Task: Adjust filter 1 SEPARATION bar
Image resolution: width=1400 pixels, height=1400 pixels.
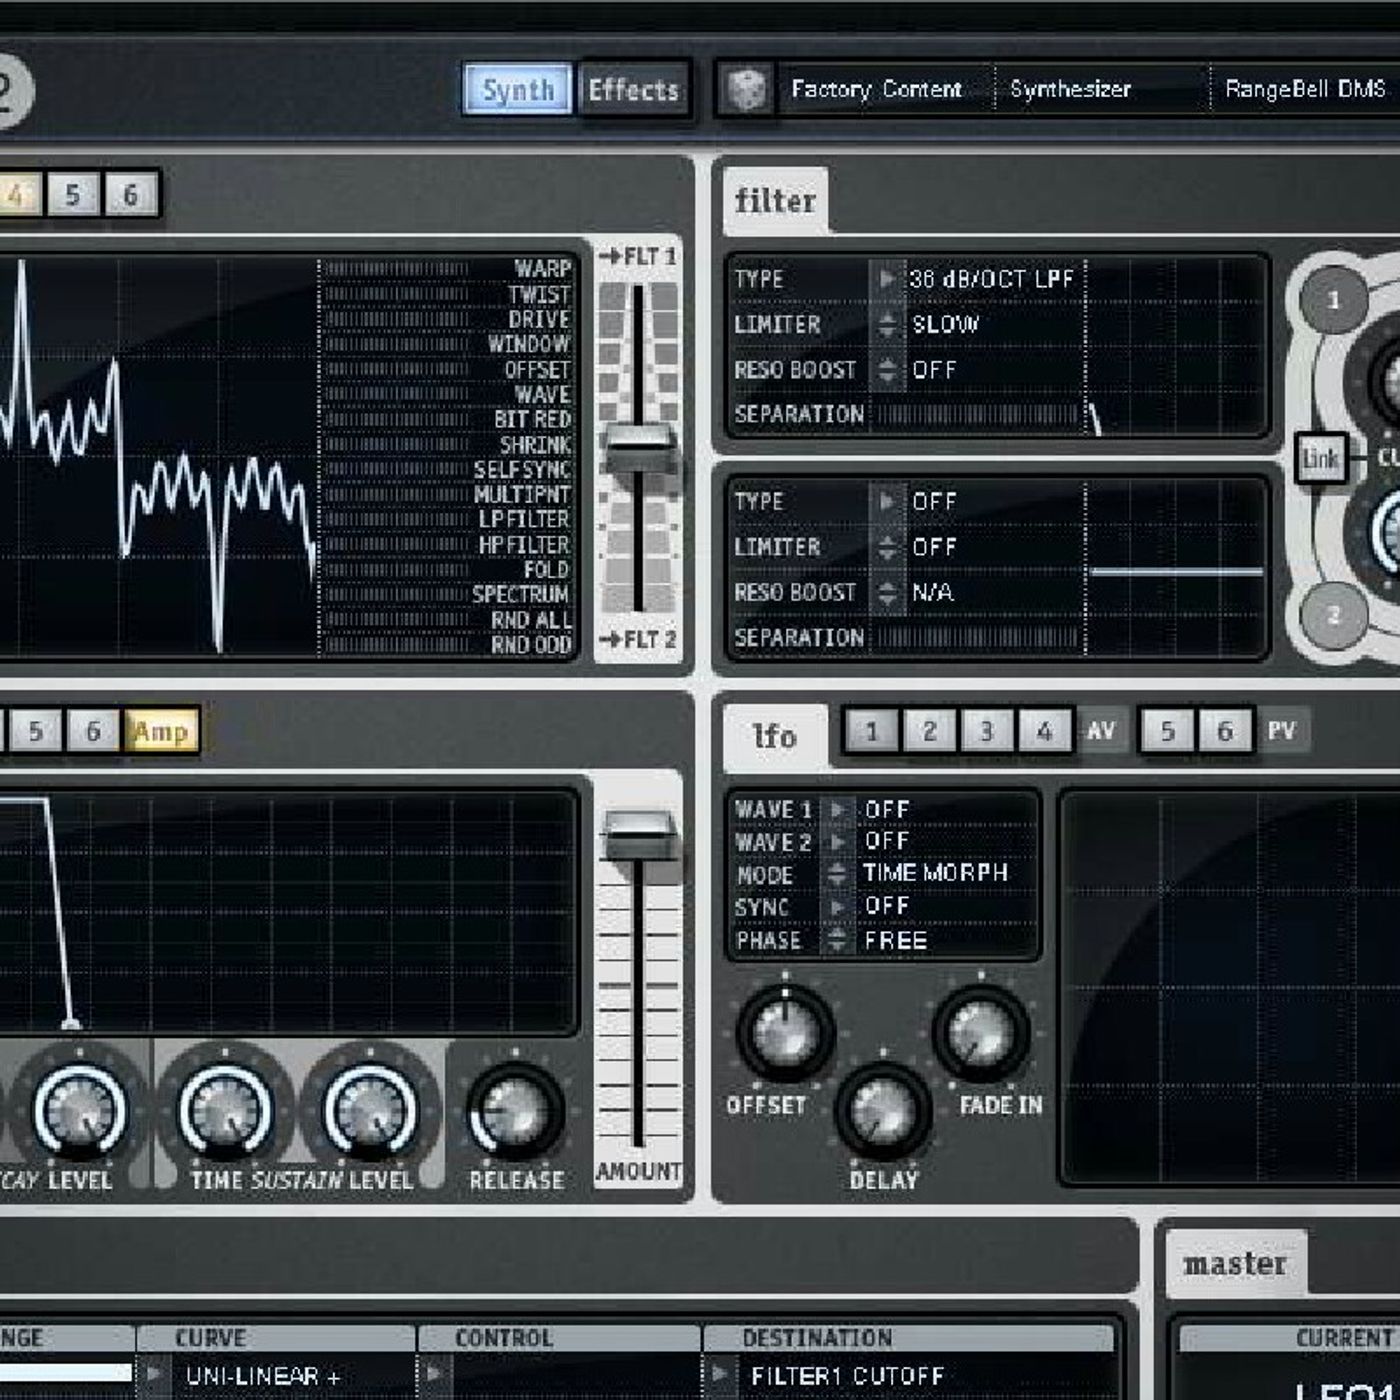Action: point(980,415)
